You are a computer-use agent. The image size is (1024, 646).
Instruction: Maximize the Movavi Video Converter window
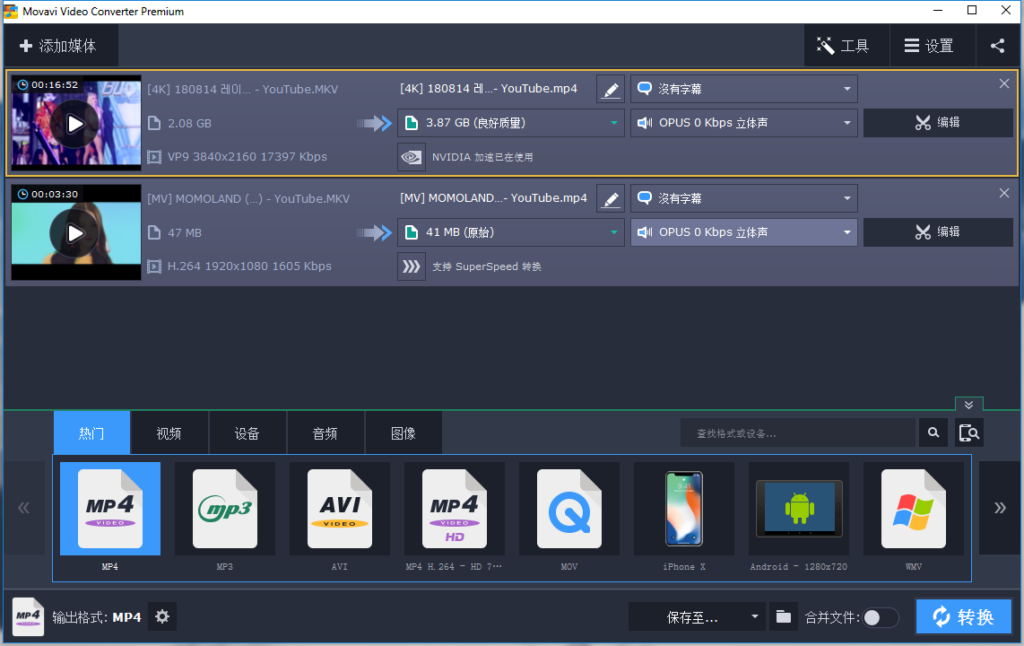(x=972, y=10)
